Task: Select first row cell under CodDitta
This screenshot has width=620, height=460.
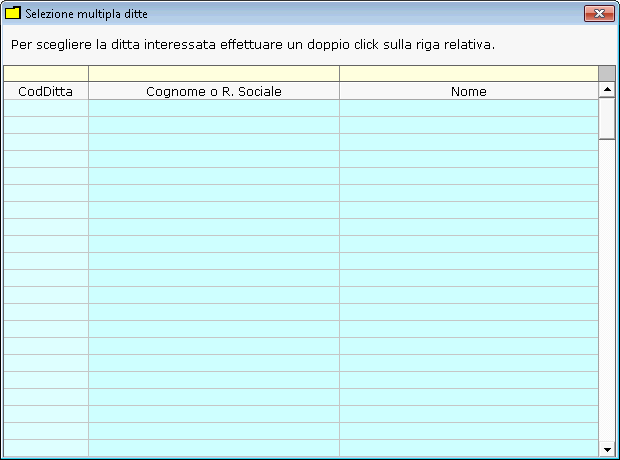Action: tap(46, 108)
